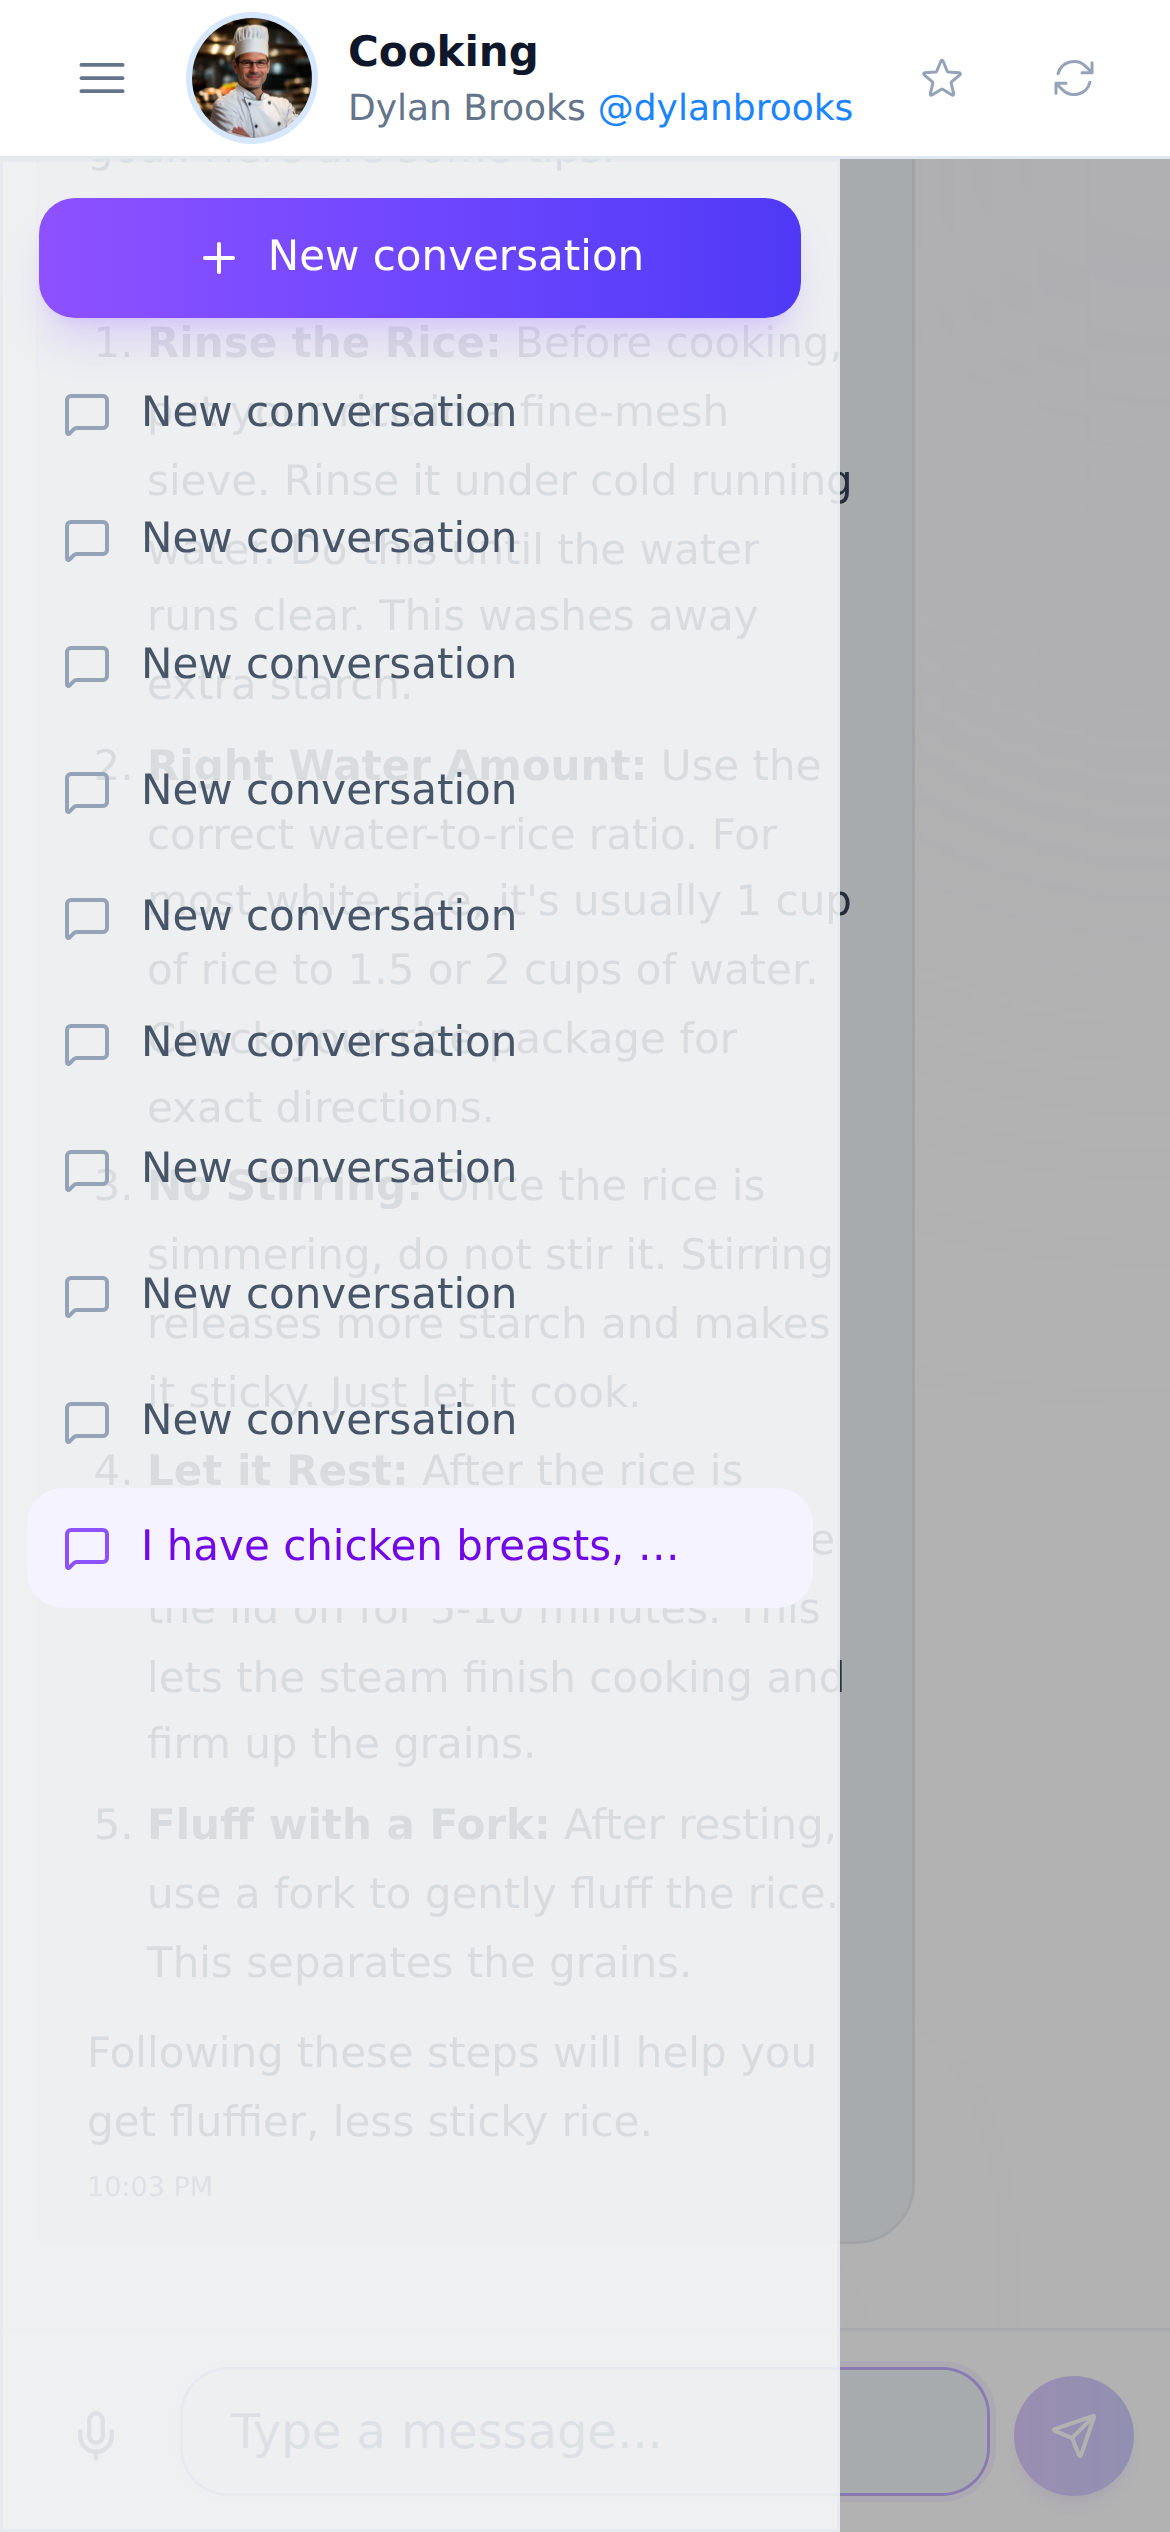Viewport: 1170px width, 2532px height.
Task: Open the @dylanbrooks profile link
Action: pyautogui.click(x=725, y=108)
